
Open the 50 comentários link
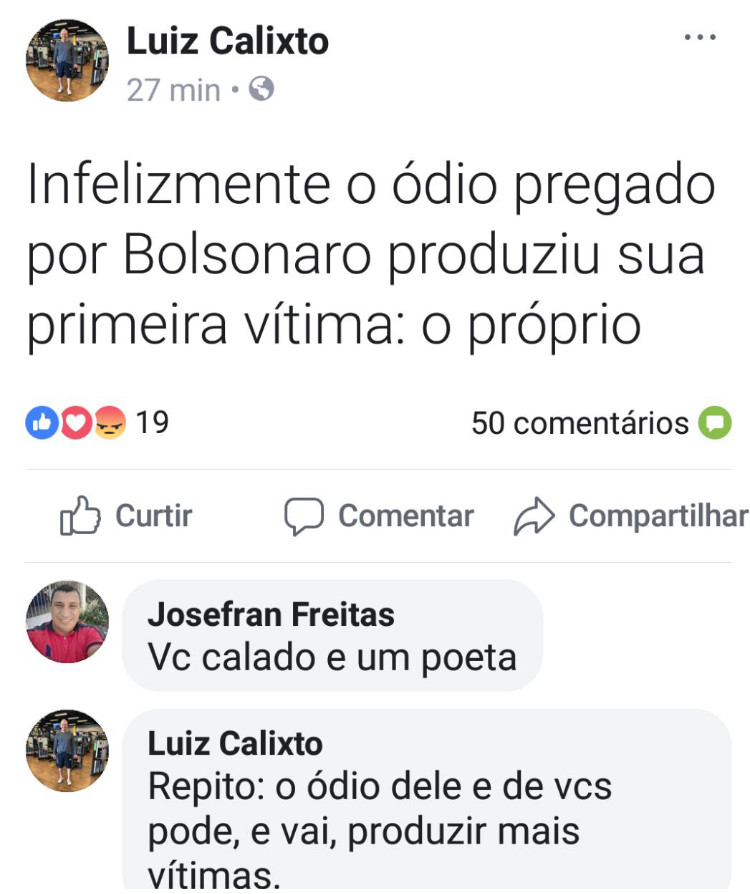[x=580, y=423]
